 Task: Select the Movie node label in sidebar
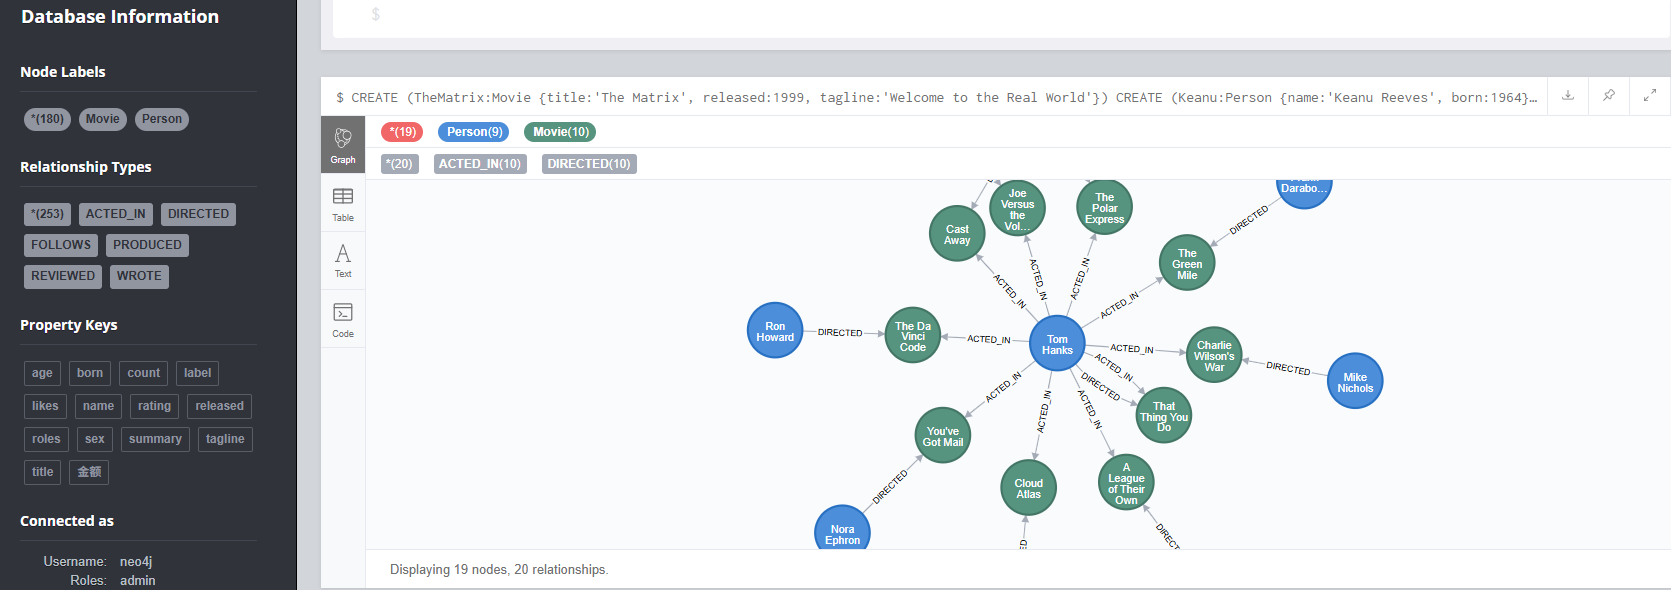pos(102,119)
